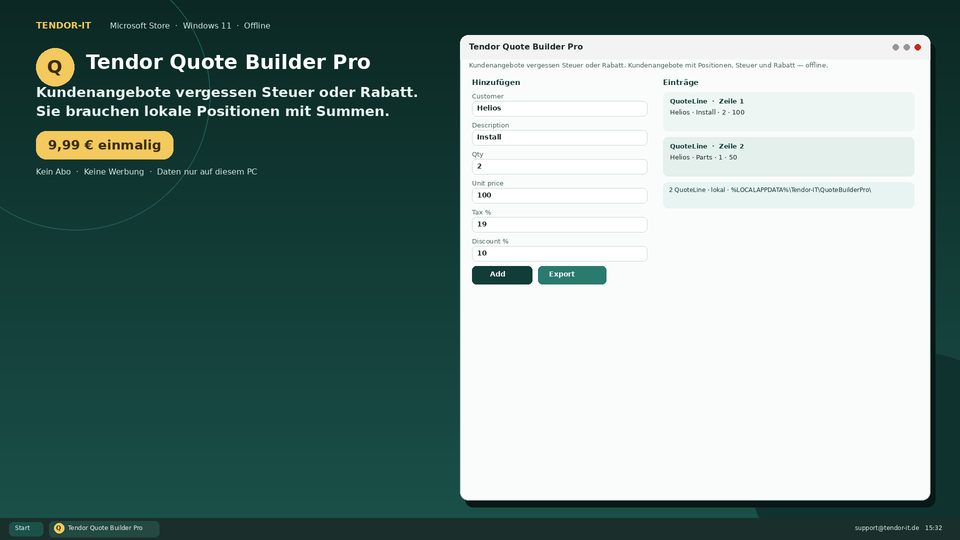Image resolution: width=960 pixels, height=540 pixels.
Task: Click the Tendor Quote Builder Pro window title
Action: 526,47
